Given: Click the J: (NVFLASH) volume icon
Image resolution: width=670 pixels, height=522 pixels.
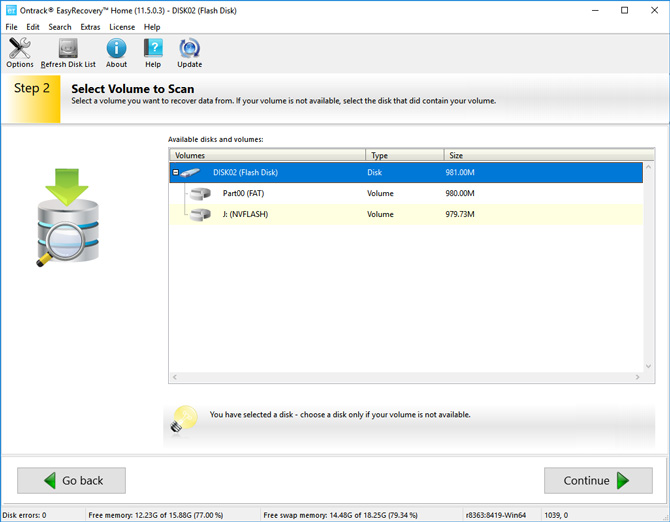Looking at the screenshot, I should pyautogui.click(x=200, y=214).
